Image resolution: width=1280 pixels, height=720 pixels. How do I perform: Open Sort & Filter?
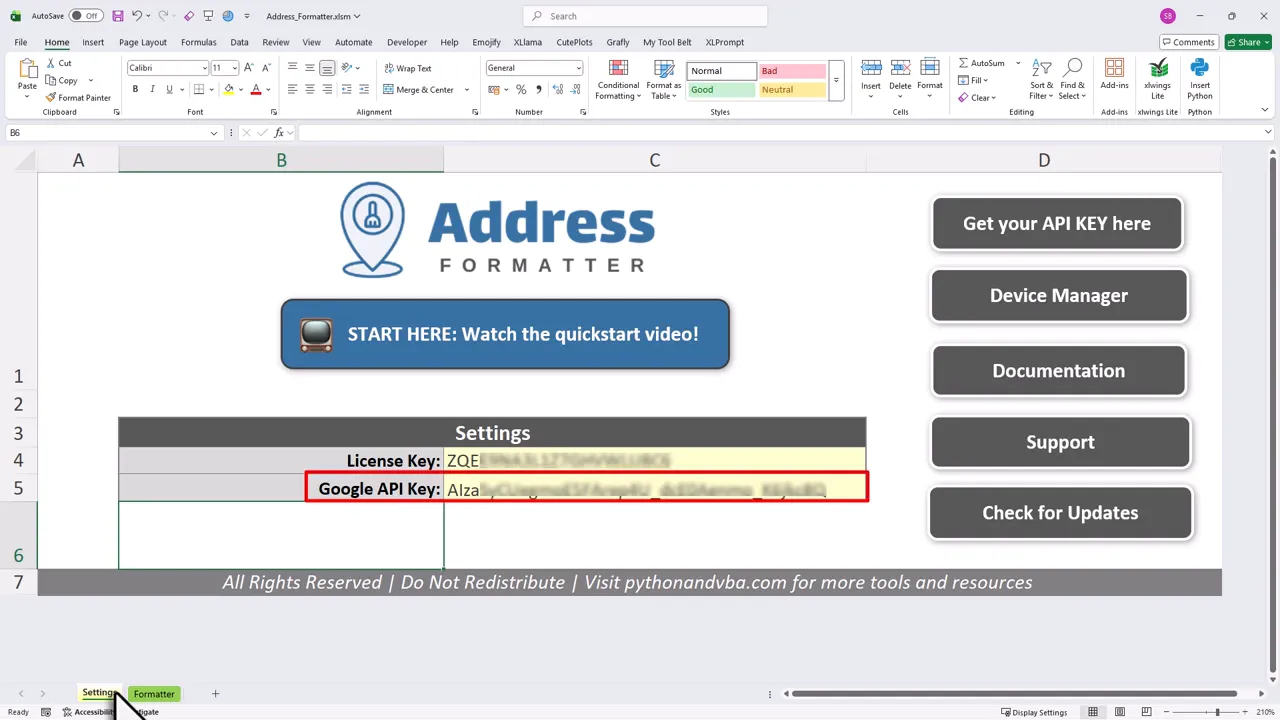pyautogui.click(x=1041, y=80)
